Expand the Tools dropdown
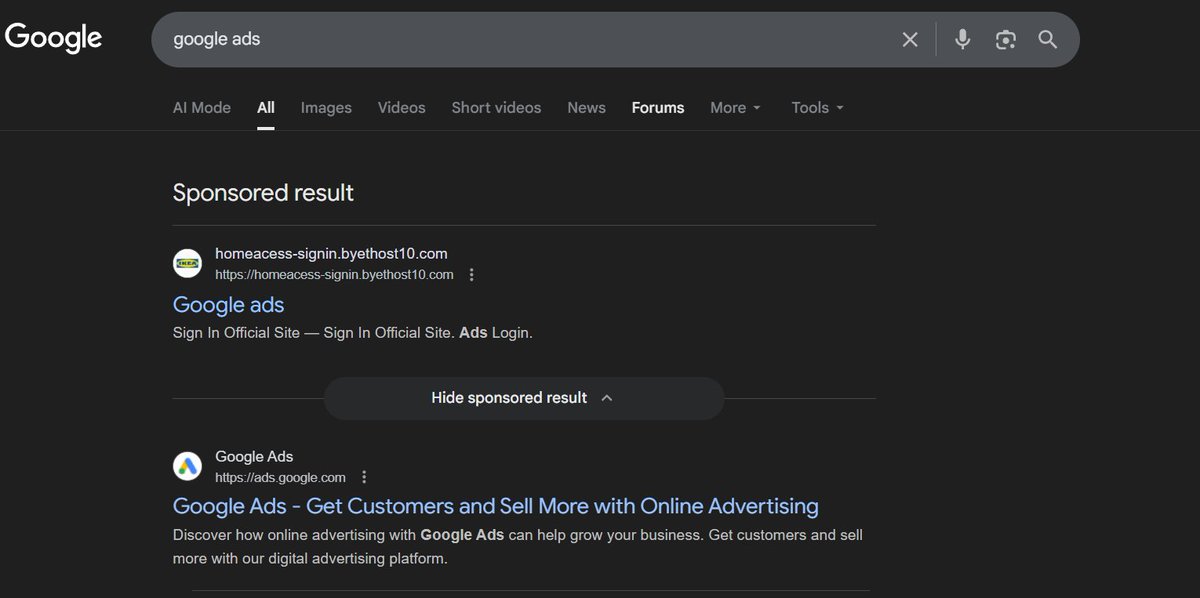This screenshot has height=598, width=1200. pyautogui.click(x=818, y=107)
